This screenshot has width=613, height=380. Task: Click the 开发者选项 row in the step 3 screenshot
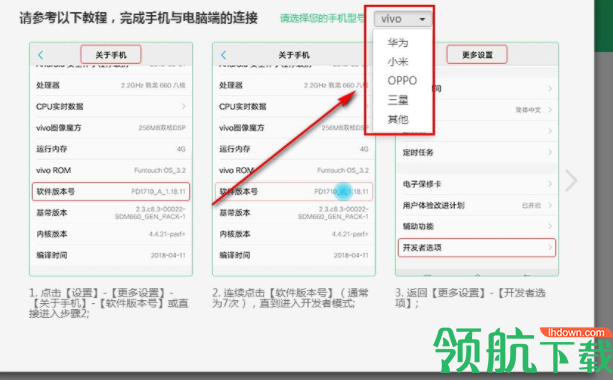(477, 247)
